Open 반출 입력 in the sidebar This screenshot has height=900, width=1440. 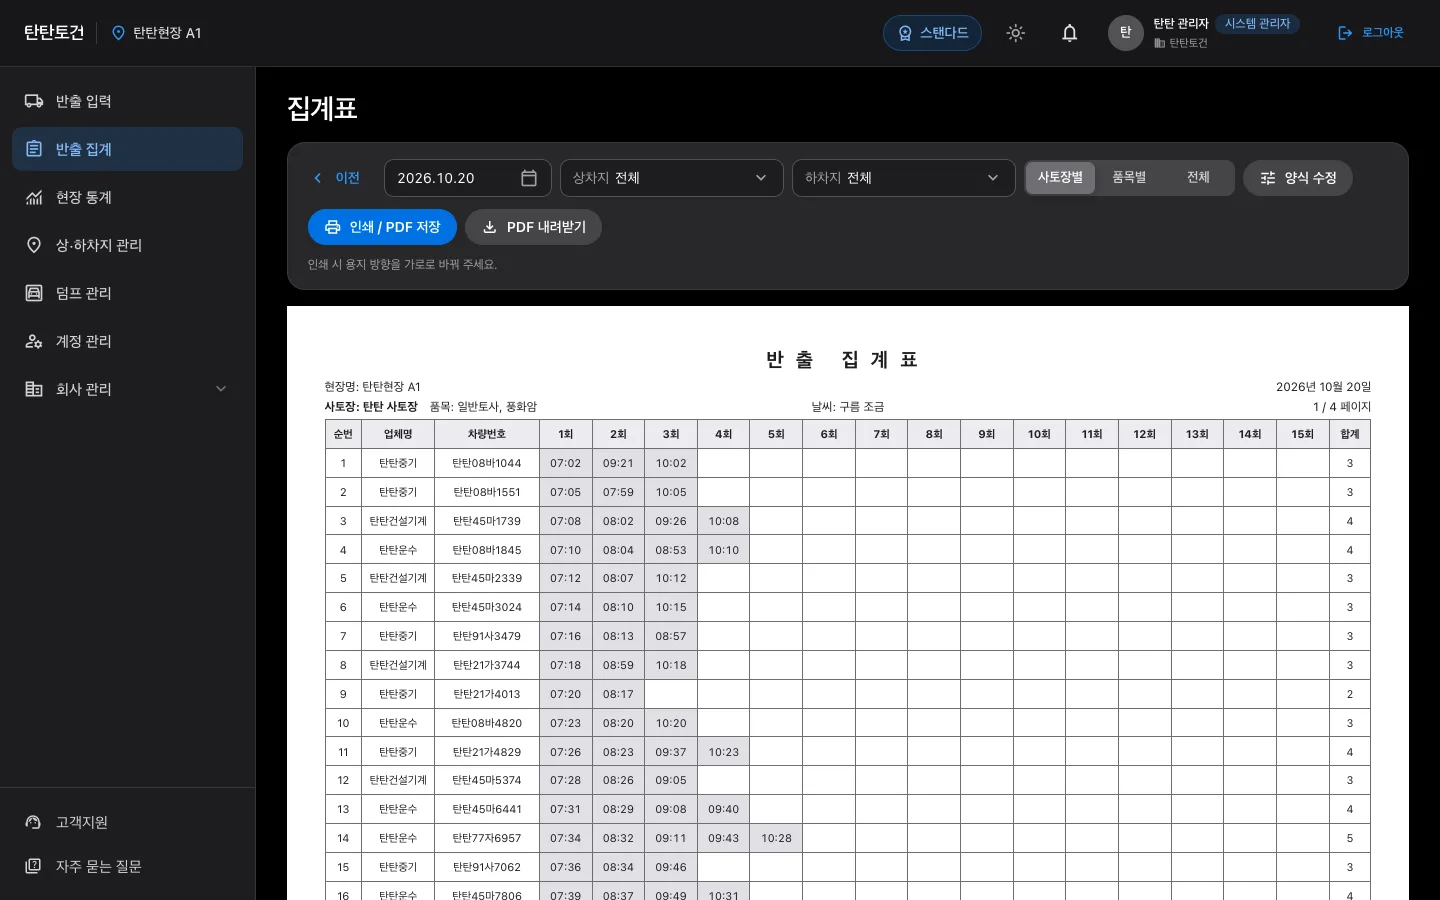click(x=128, y=101)
